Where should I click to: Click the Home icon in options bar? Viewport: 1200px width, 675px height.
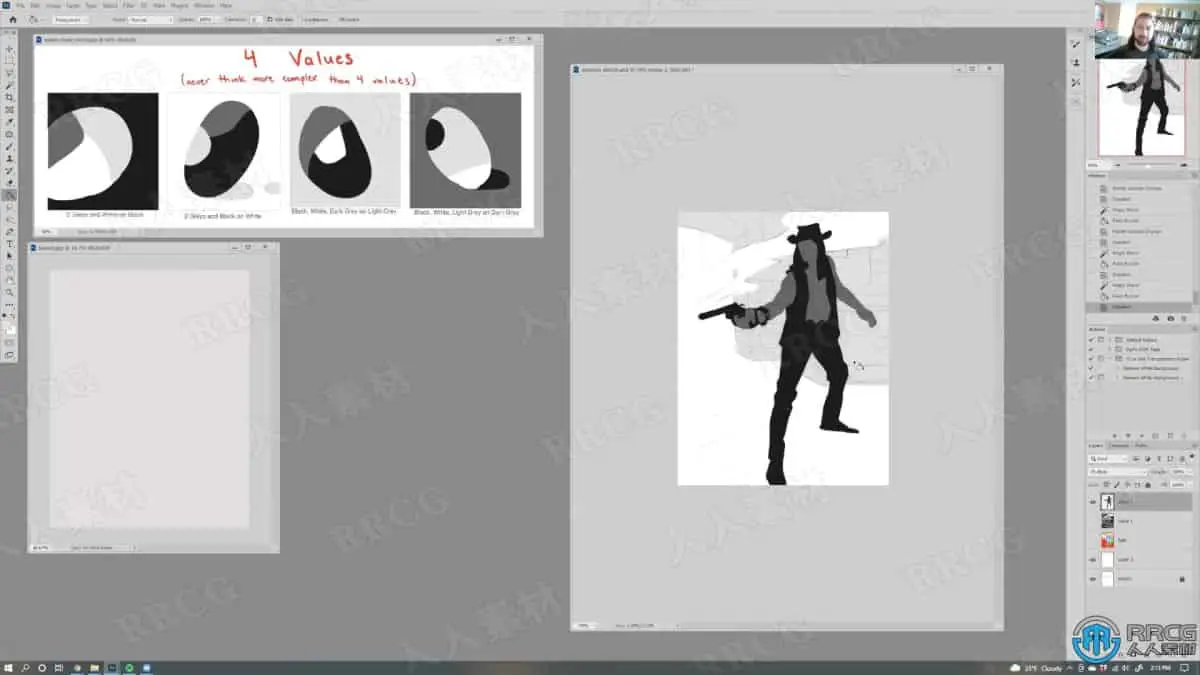pos(12,19)
